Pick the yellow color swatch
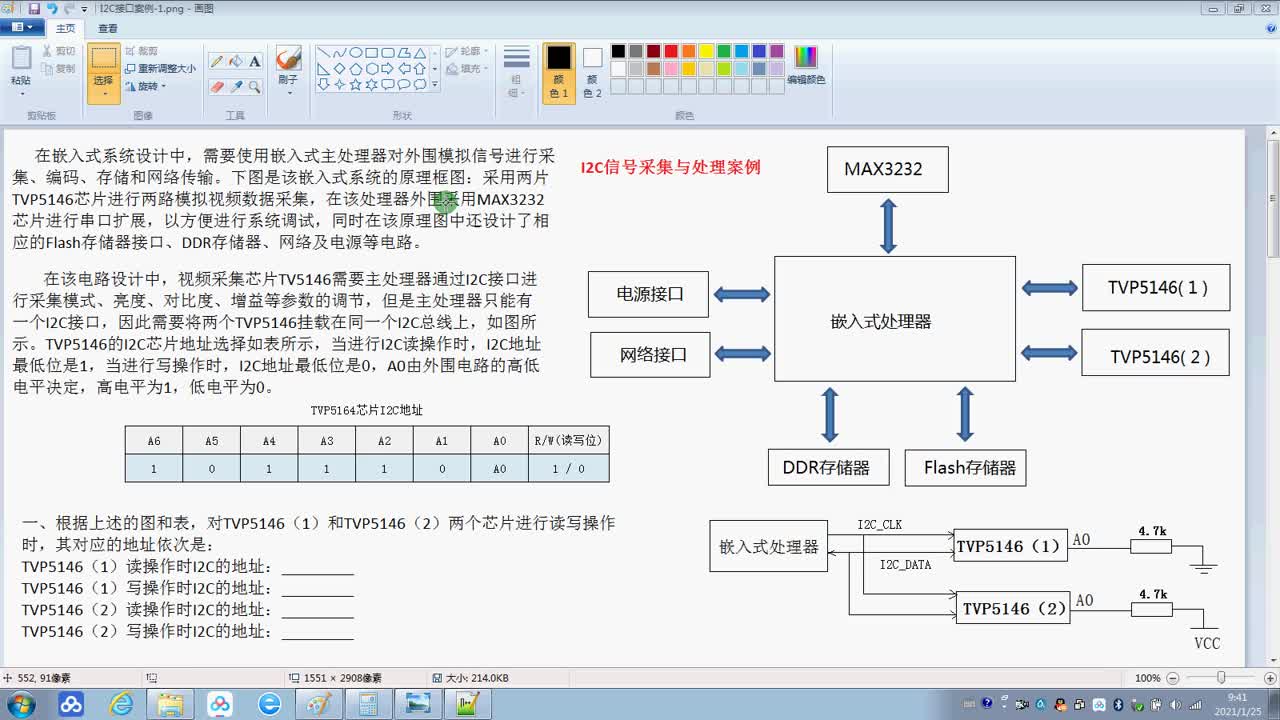 pyautogui.click(x=706, y=51)
